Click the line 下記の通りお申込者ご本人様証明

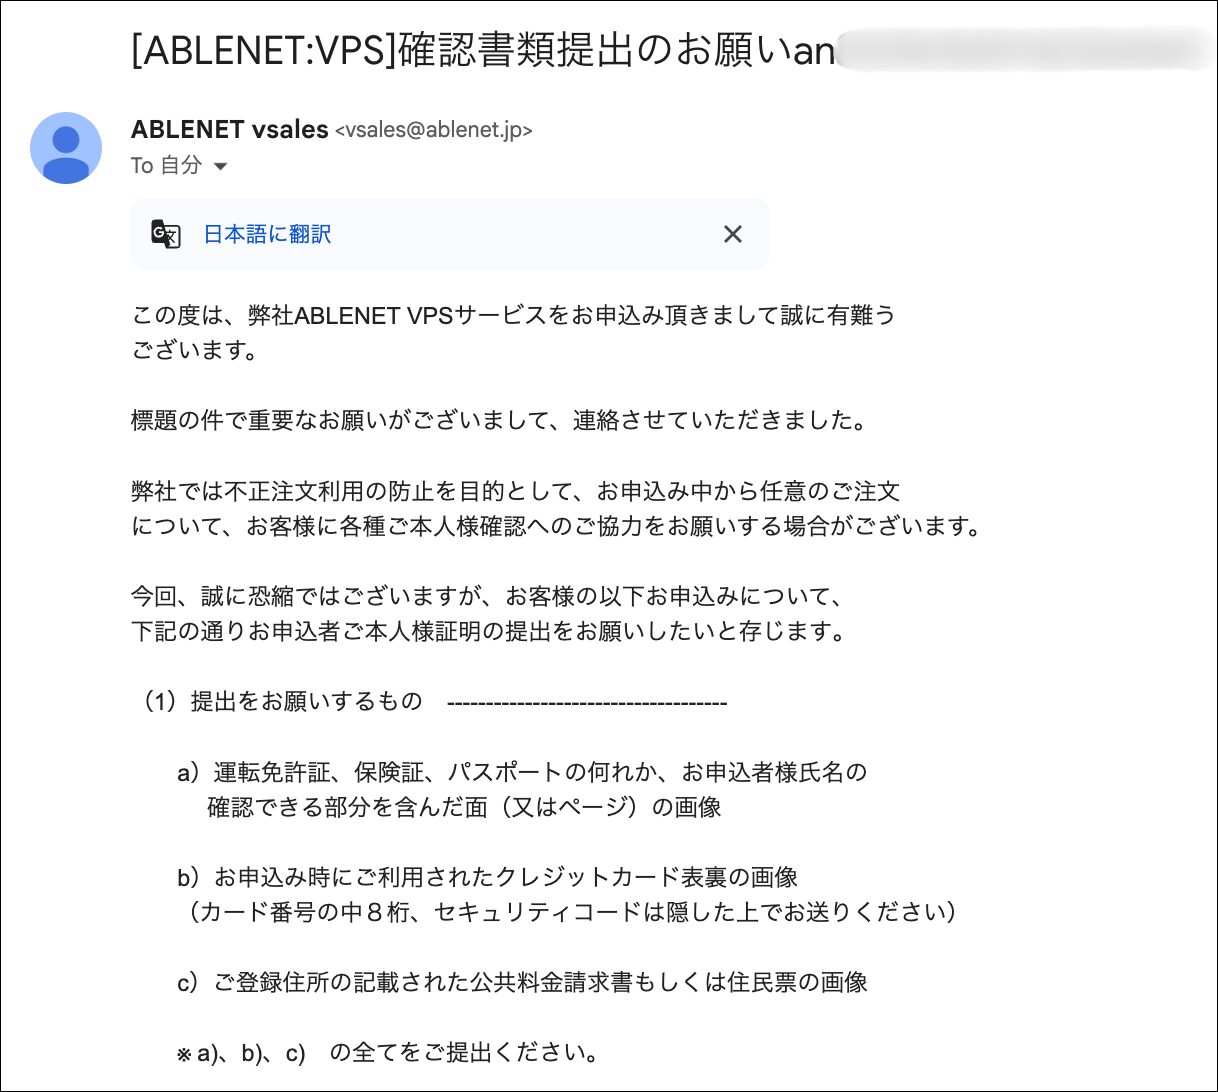tap(489, 632)
